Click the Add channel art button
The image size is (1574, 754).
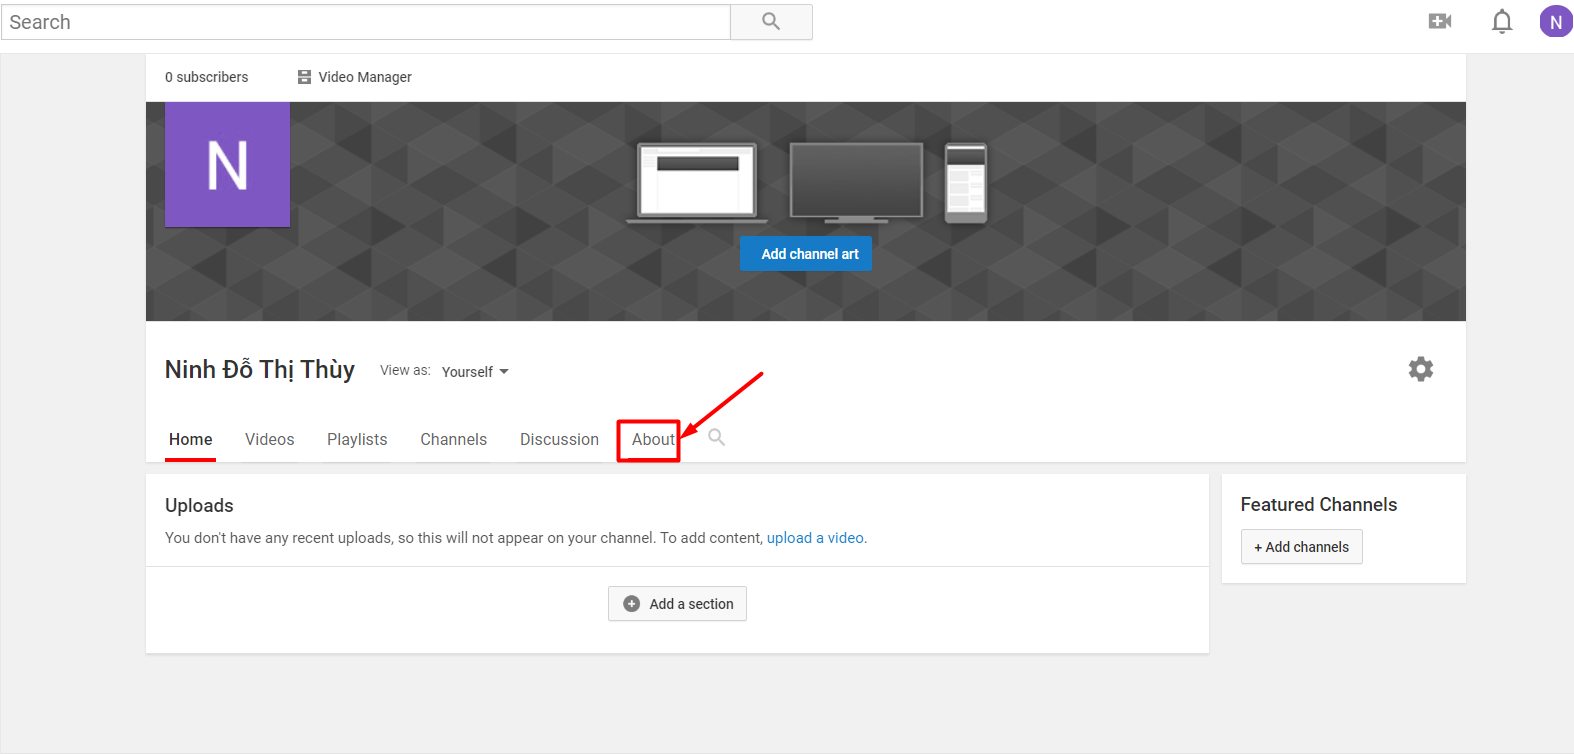pyautogui.click(x=806, y=254)
